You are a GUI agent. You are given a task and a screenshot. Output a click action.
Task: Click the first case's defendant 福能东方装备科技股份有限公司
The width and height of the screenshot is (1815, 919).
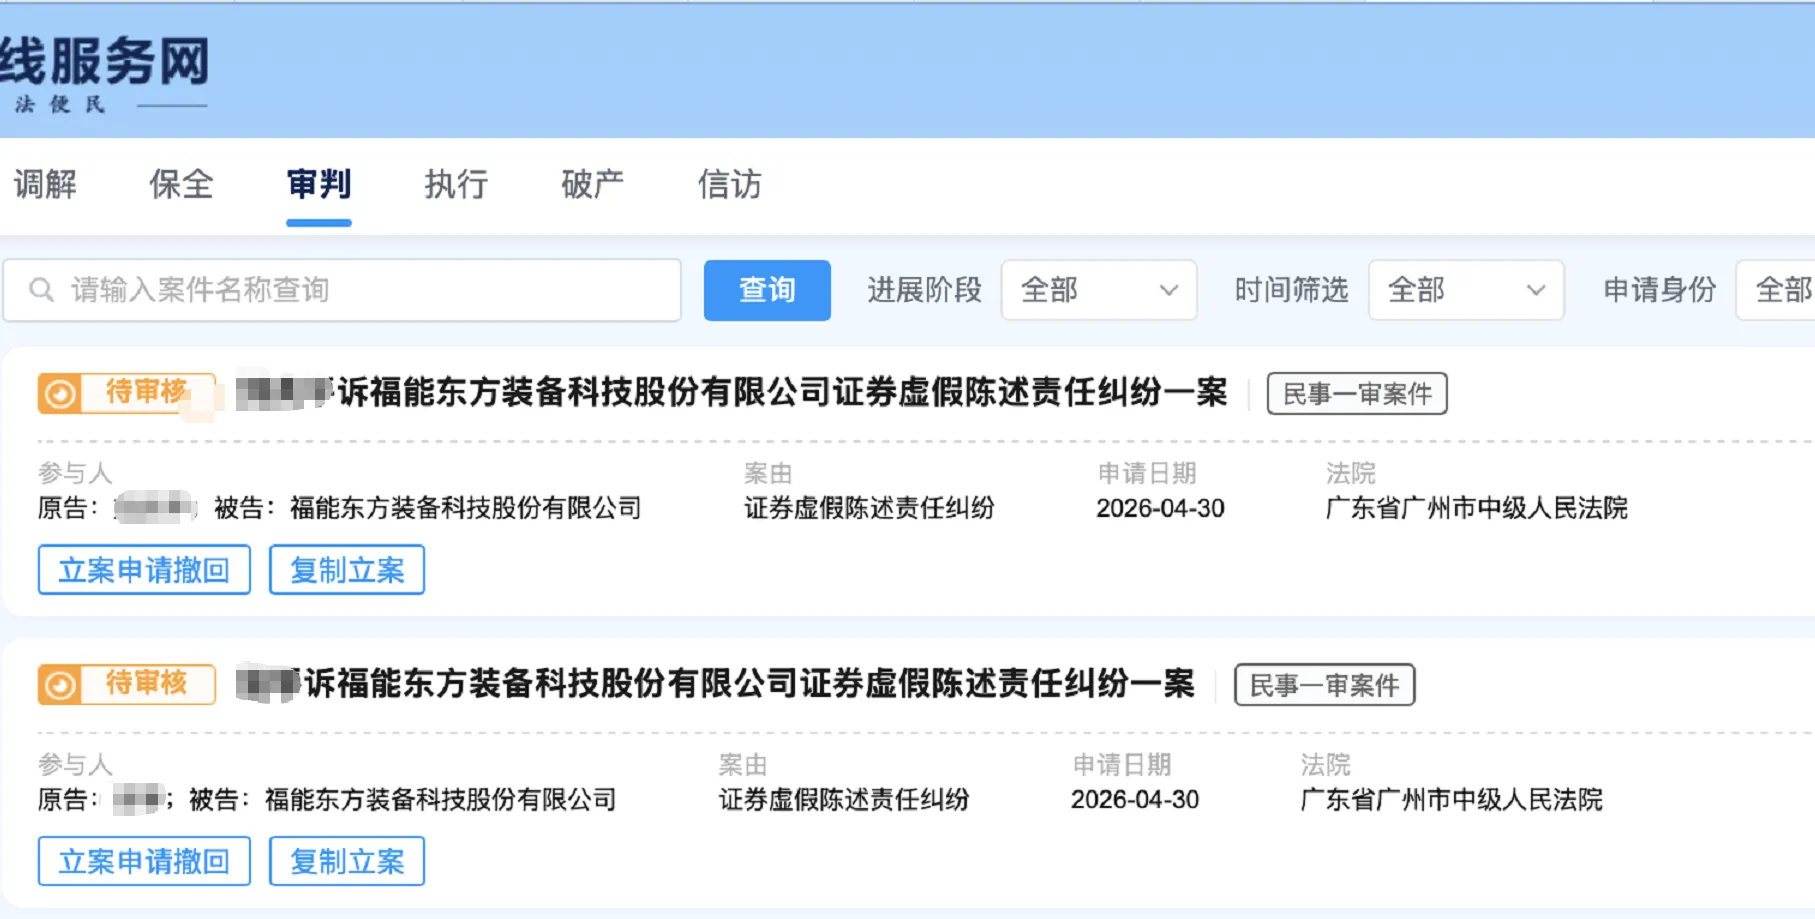(465, 508)
